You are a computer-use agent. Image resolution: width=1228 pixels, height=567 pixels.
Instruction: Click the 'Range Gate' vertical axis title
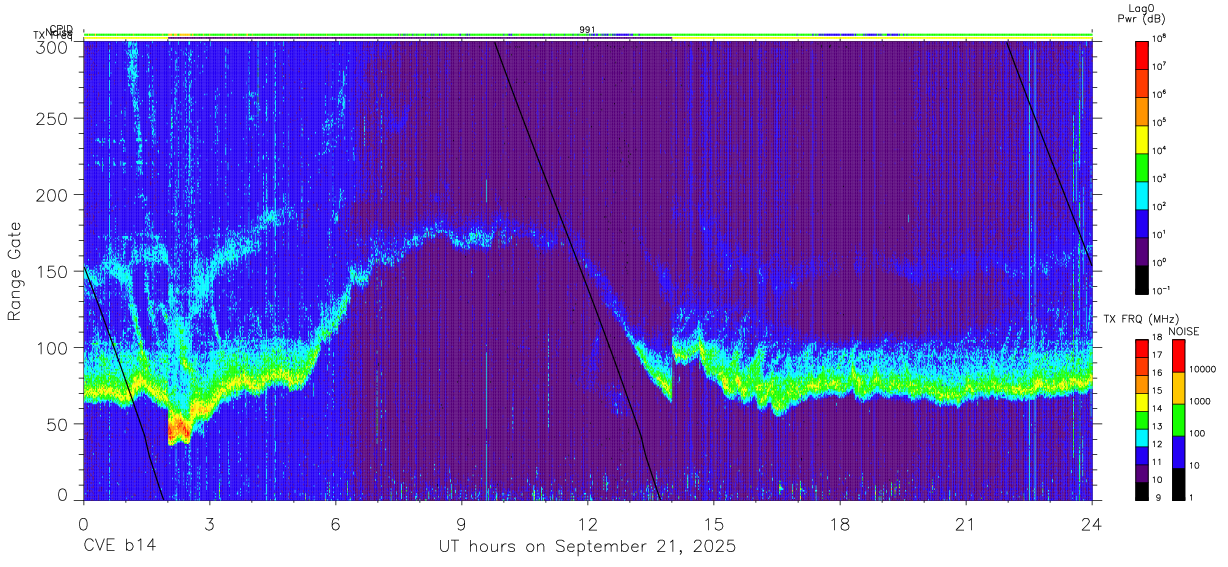15,270
